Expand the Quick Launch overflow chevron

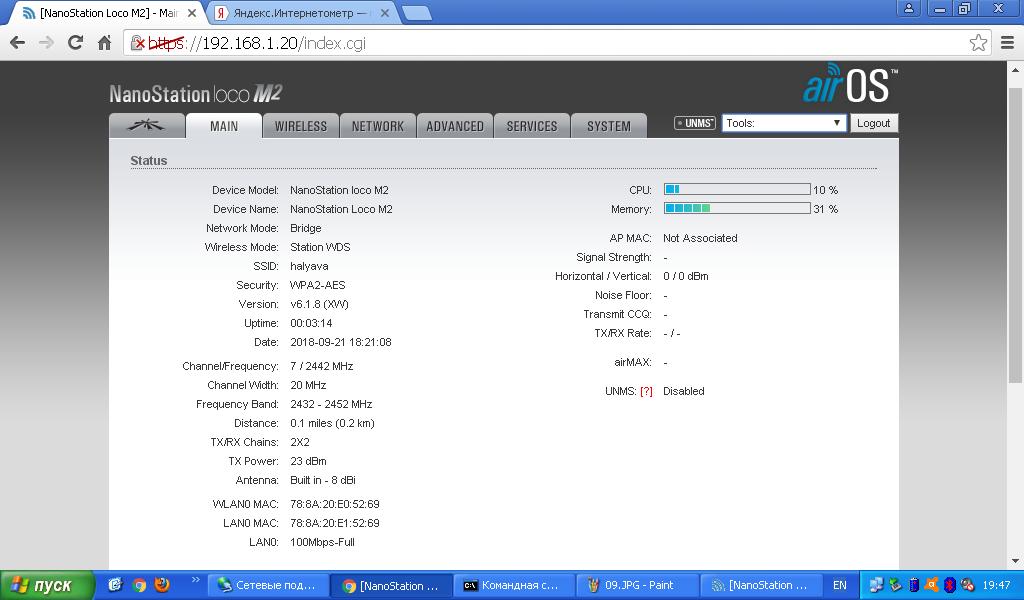click(x=195, y=579)
